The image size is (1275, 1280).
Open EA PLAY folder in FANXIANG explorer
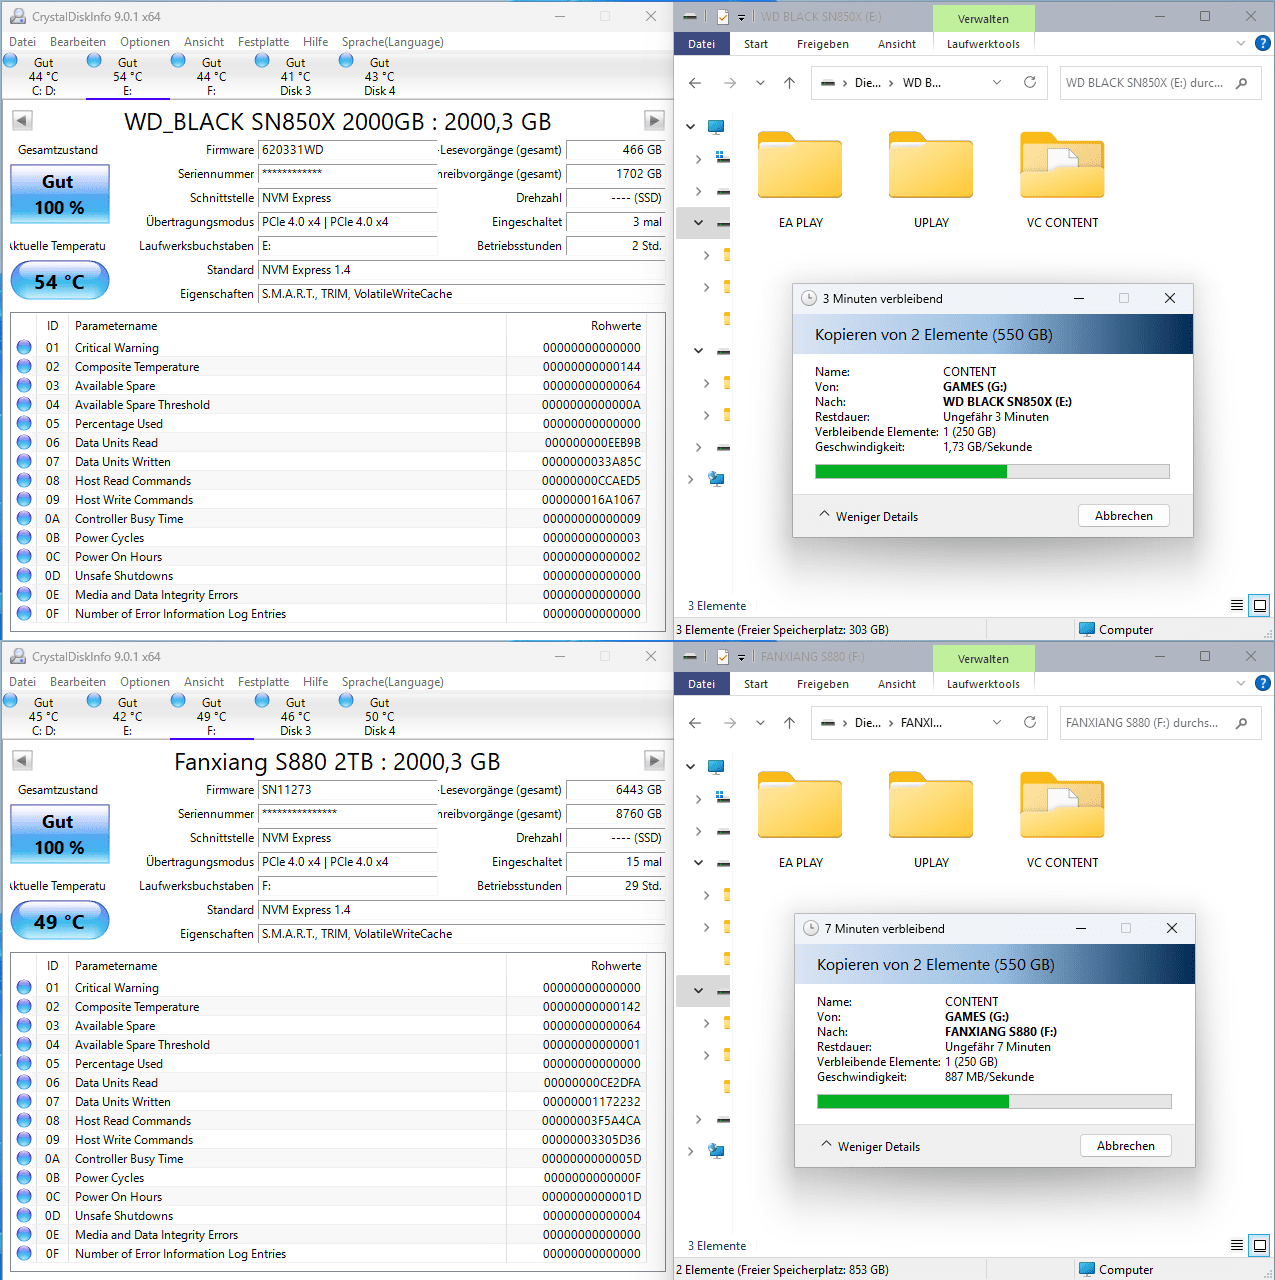[x=800, y=820]
